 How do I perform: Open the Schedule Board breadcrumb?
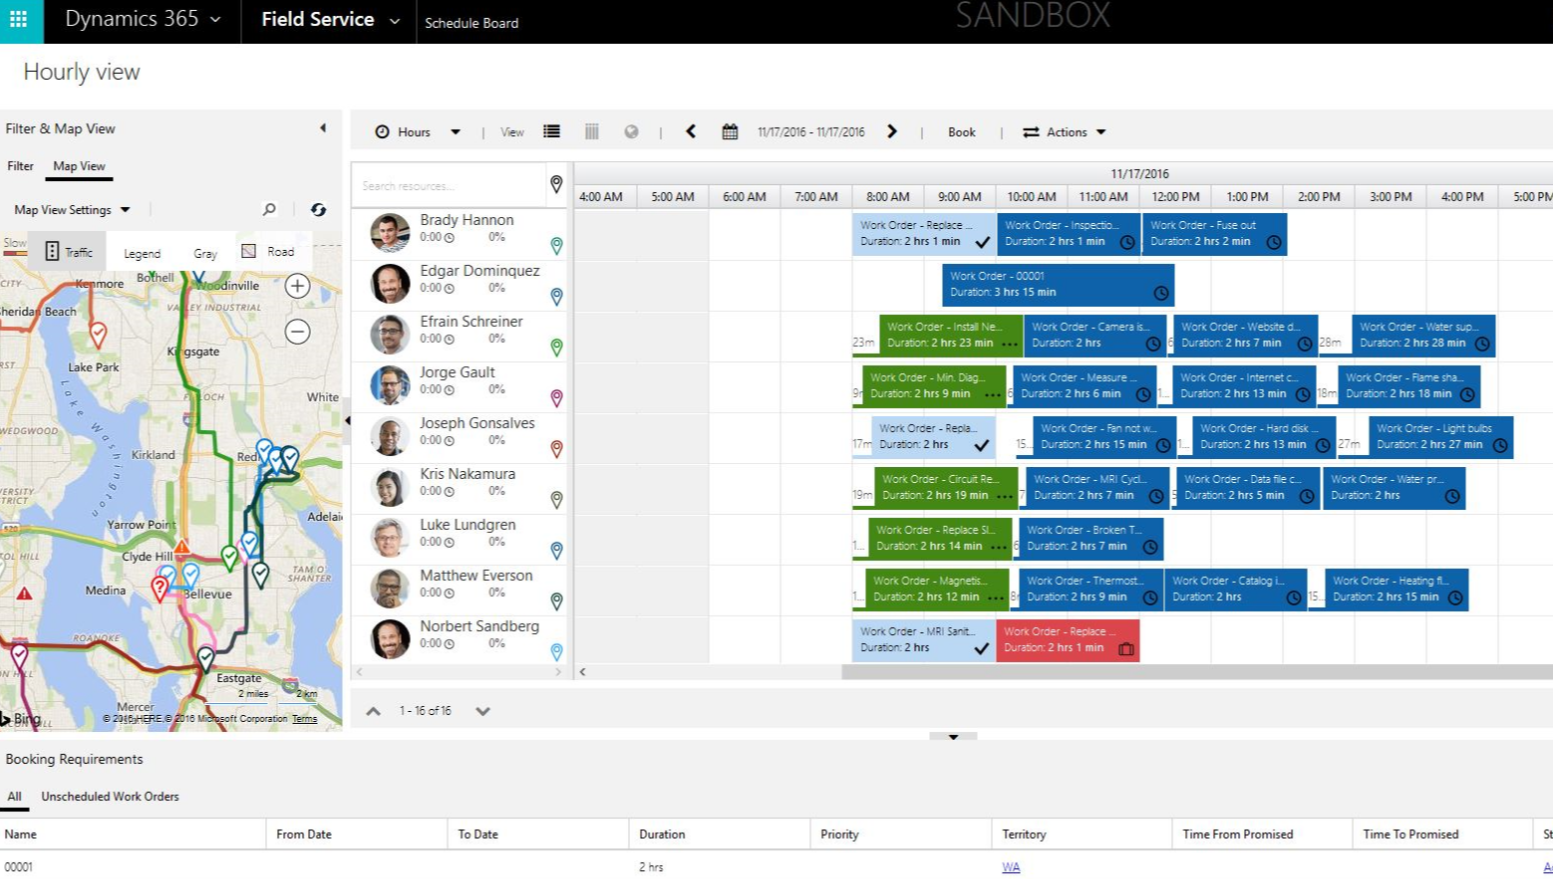[x=471, y=23]
